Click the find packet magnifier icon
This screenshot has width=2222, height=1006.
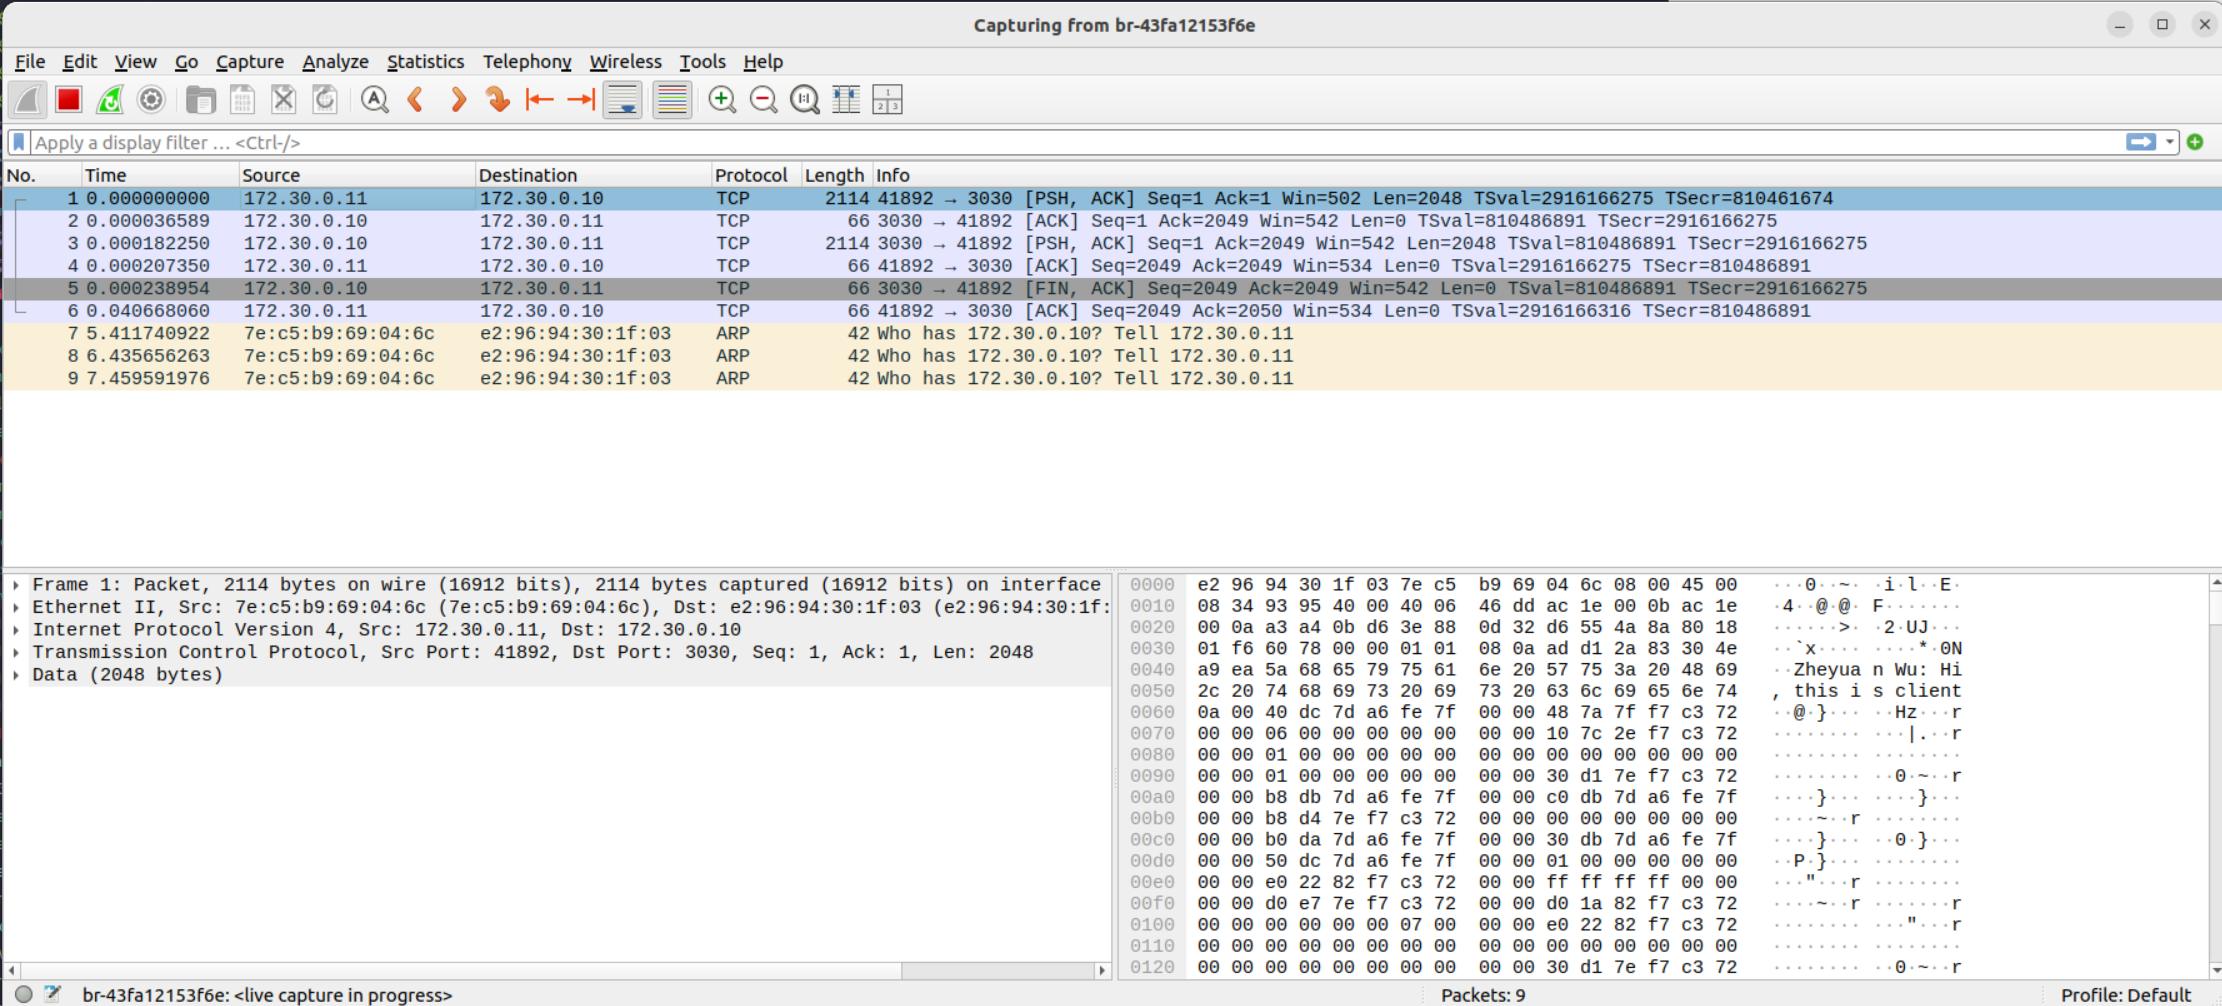(x=374, y=100)
